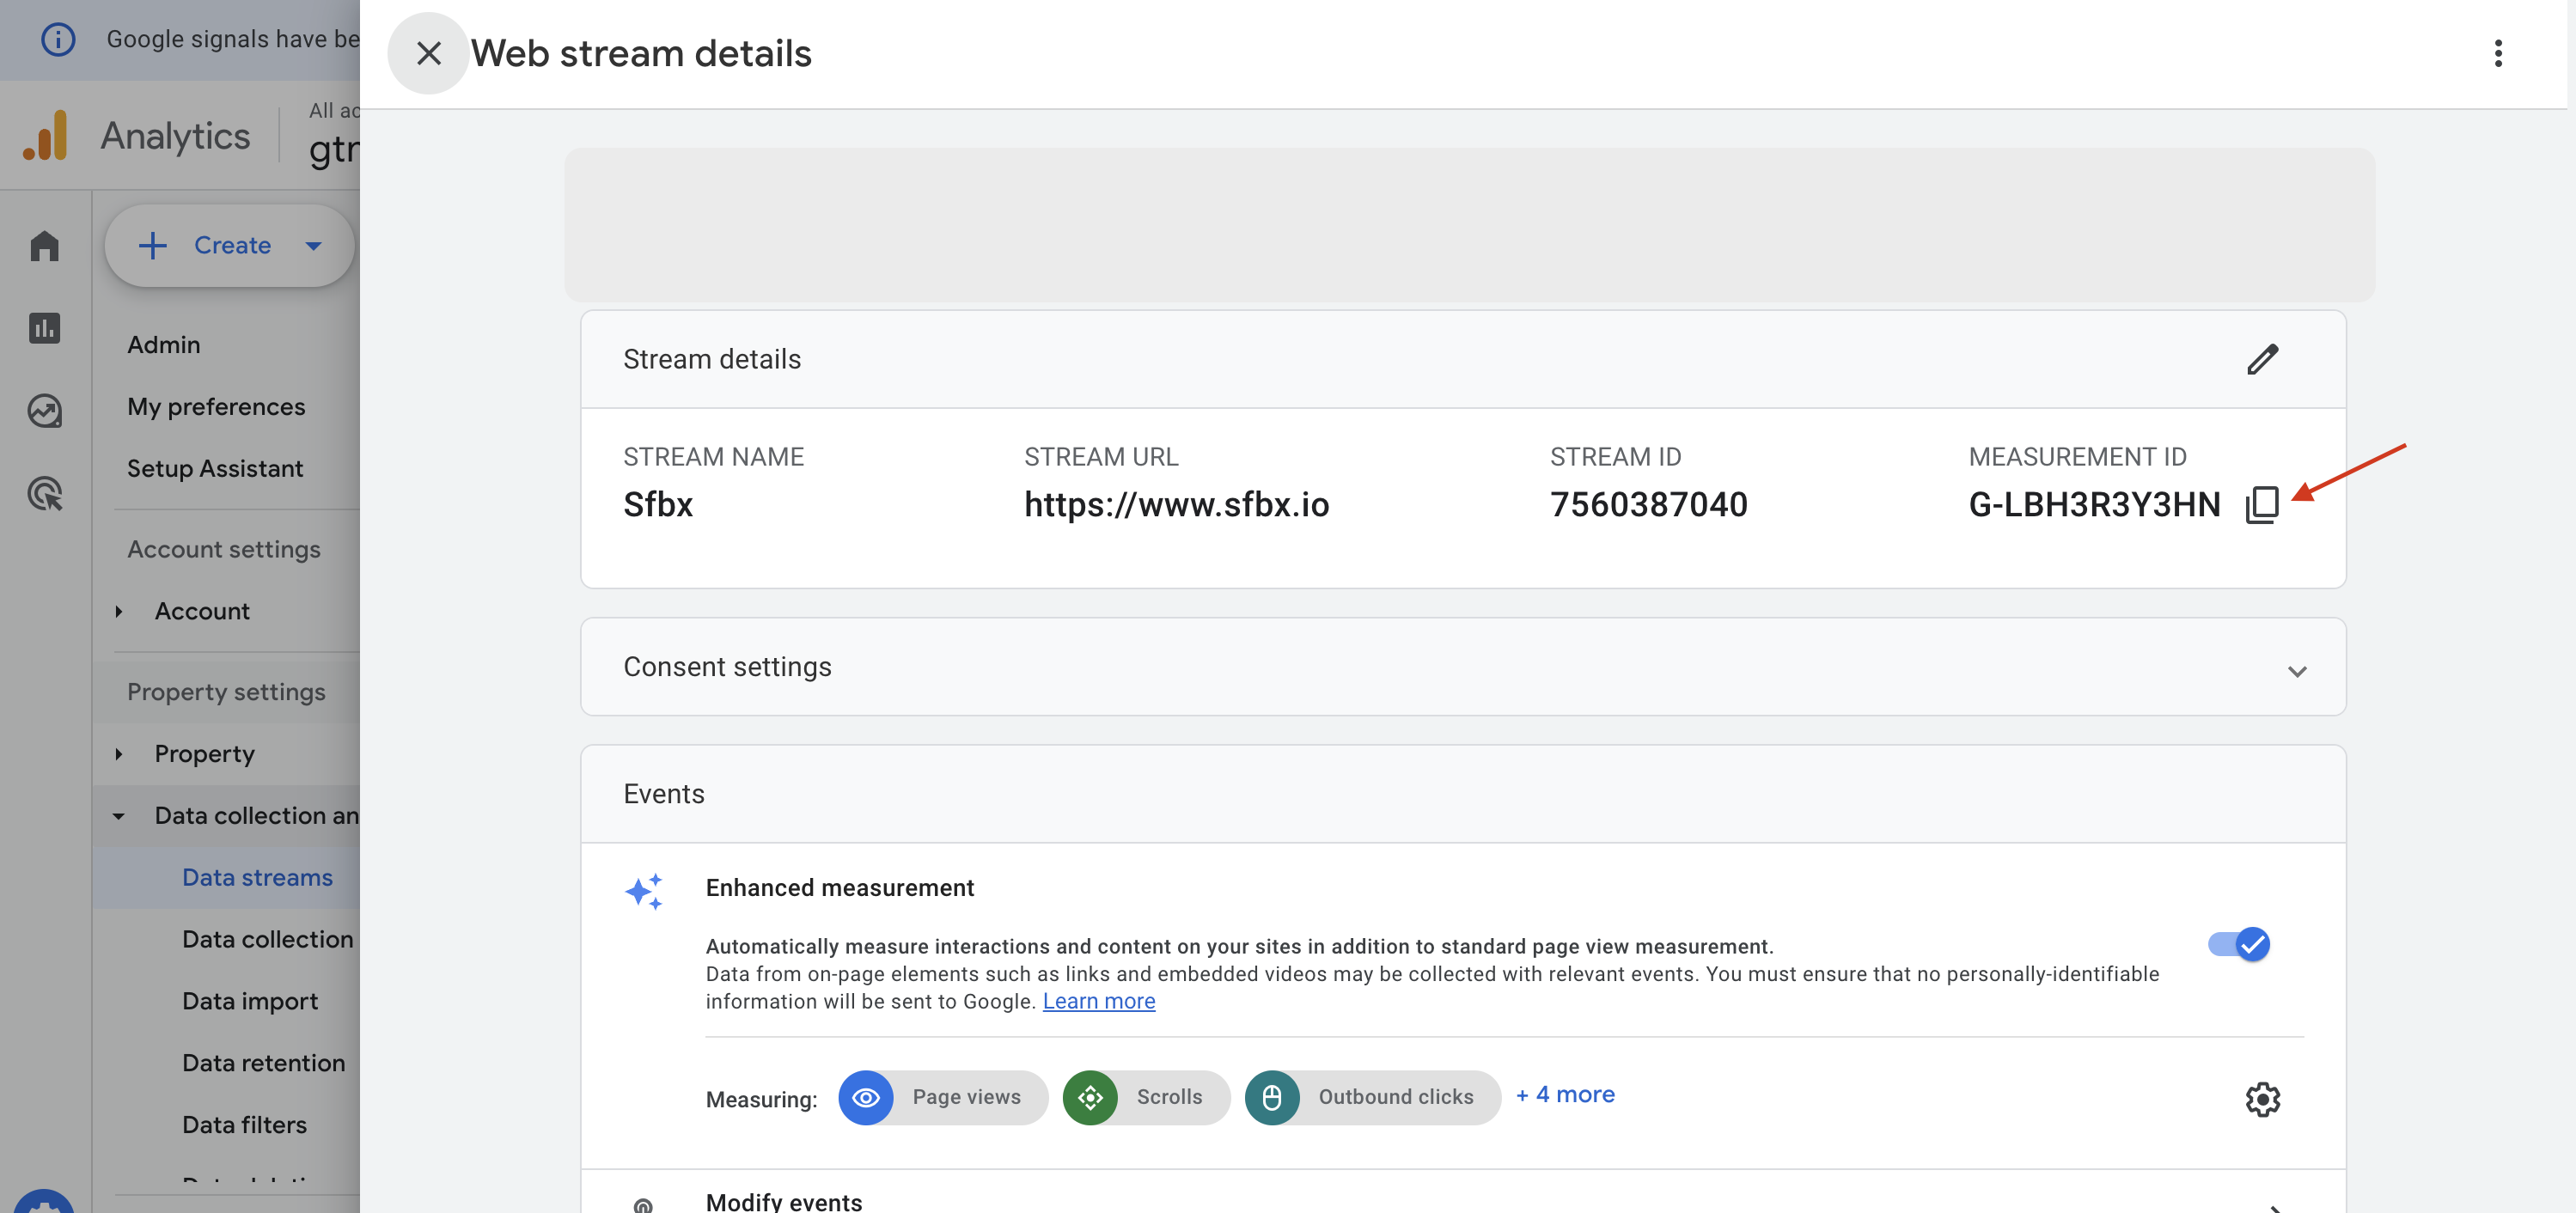Open Enhanced measurement settings gear
Image resolution: width=2576 pixels, height=1213 pixels.
coord(2262,1099)
